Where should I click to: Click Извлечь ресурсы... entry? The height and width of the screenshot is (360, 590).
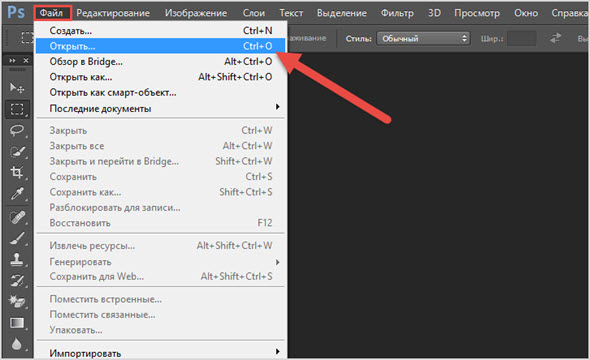[160, 246]
